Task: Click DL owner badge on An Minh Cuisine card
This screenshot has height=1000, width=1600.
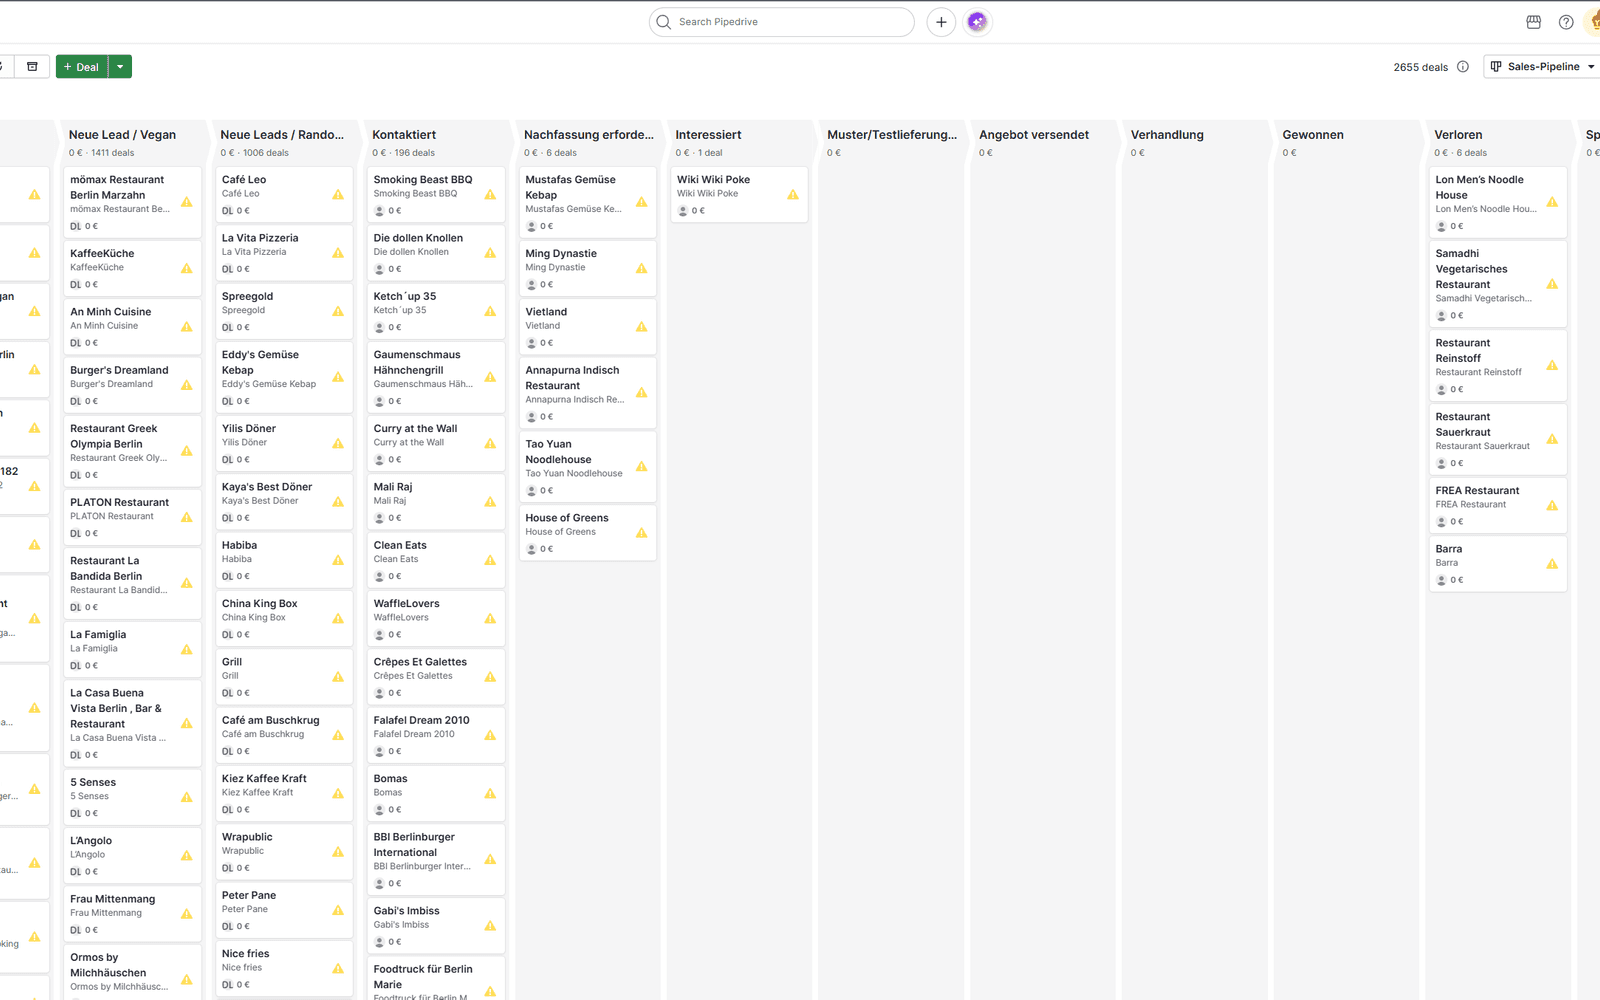Action: tap(76, 343)
